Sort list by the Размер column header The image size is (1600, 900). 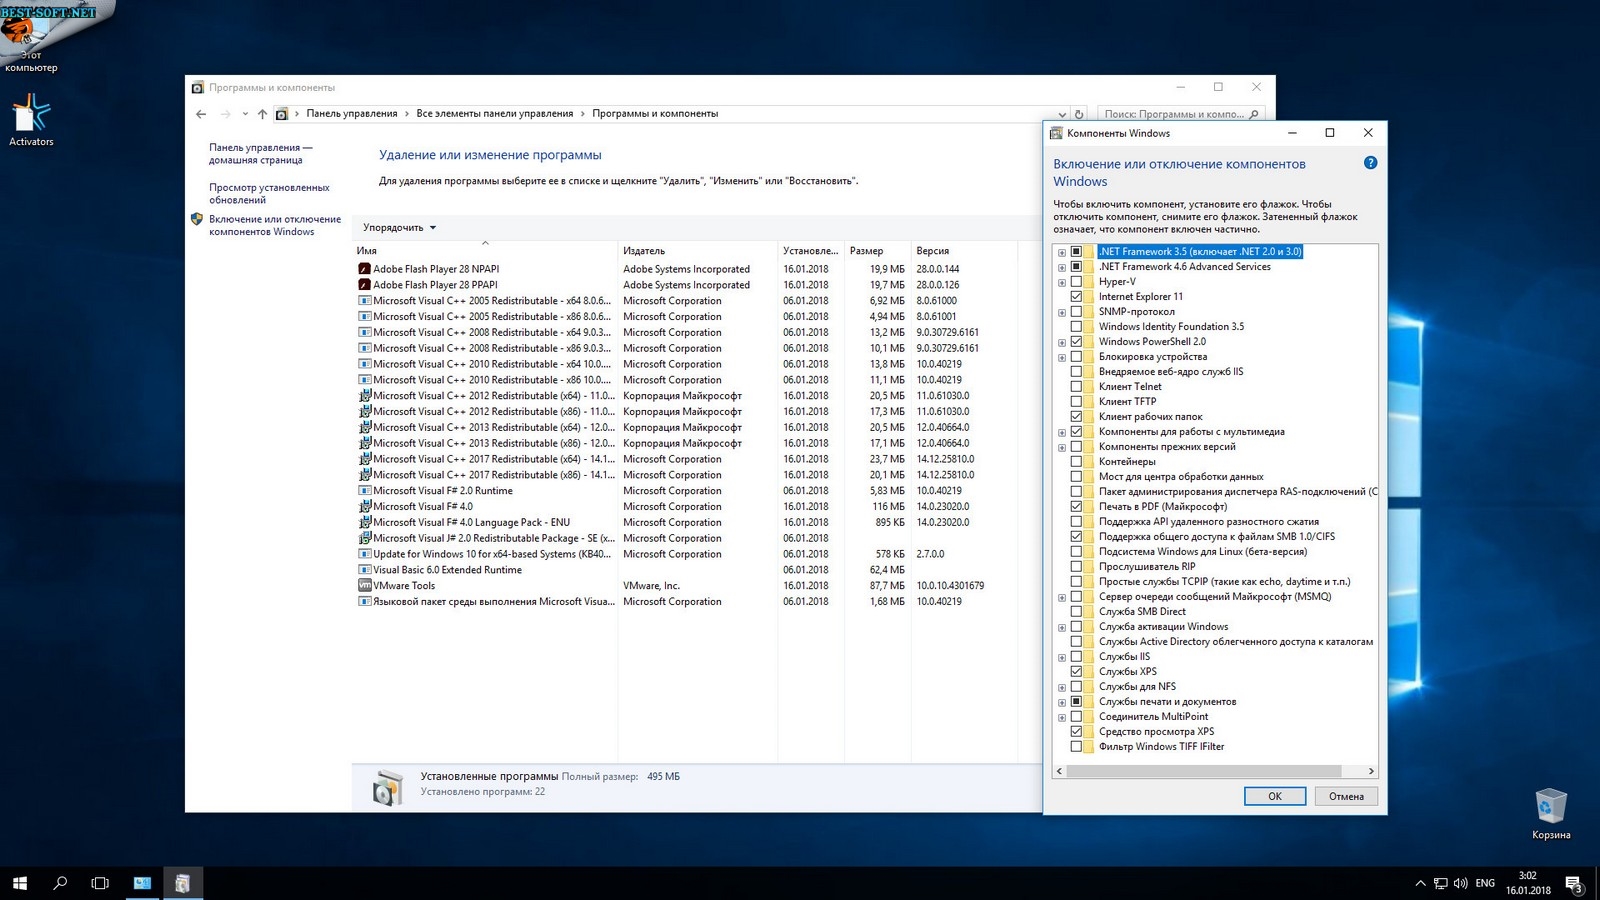[866, 251]
